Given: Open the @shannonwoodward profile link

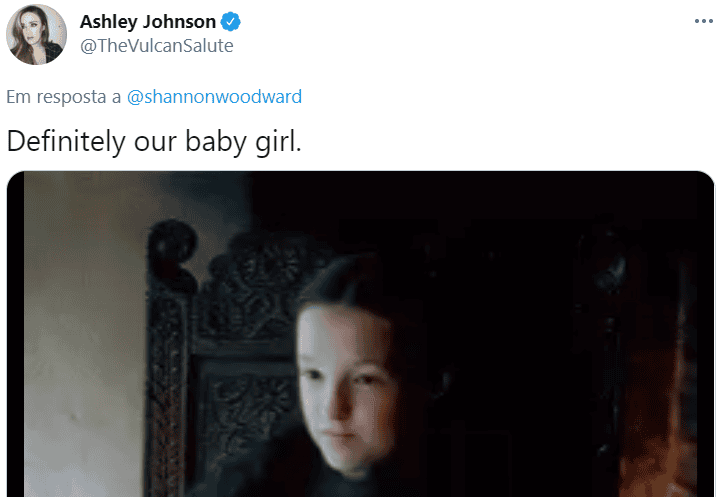Looking at the screenshot, I should pyautogui.click(x=214, y=97).
